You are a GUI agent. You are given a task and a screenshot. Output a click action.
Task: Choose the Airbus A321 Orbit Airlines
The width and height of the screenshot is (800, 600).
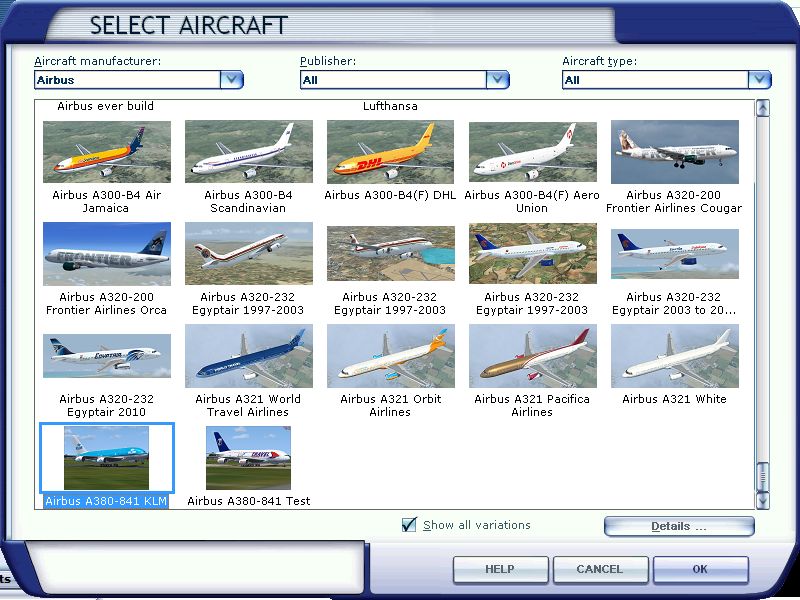390,356
